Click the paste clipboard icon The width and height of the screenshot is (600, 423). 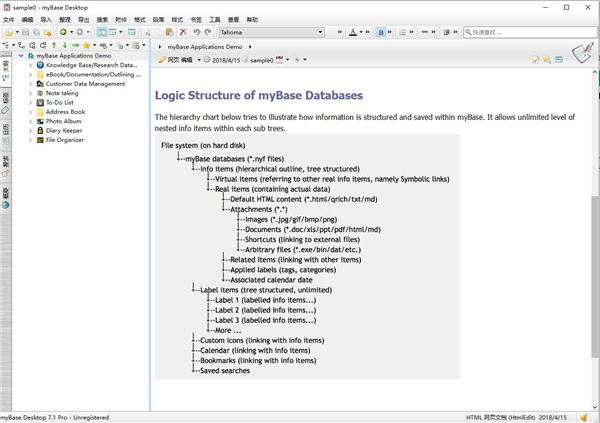click(171, 32)
